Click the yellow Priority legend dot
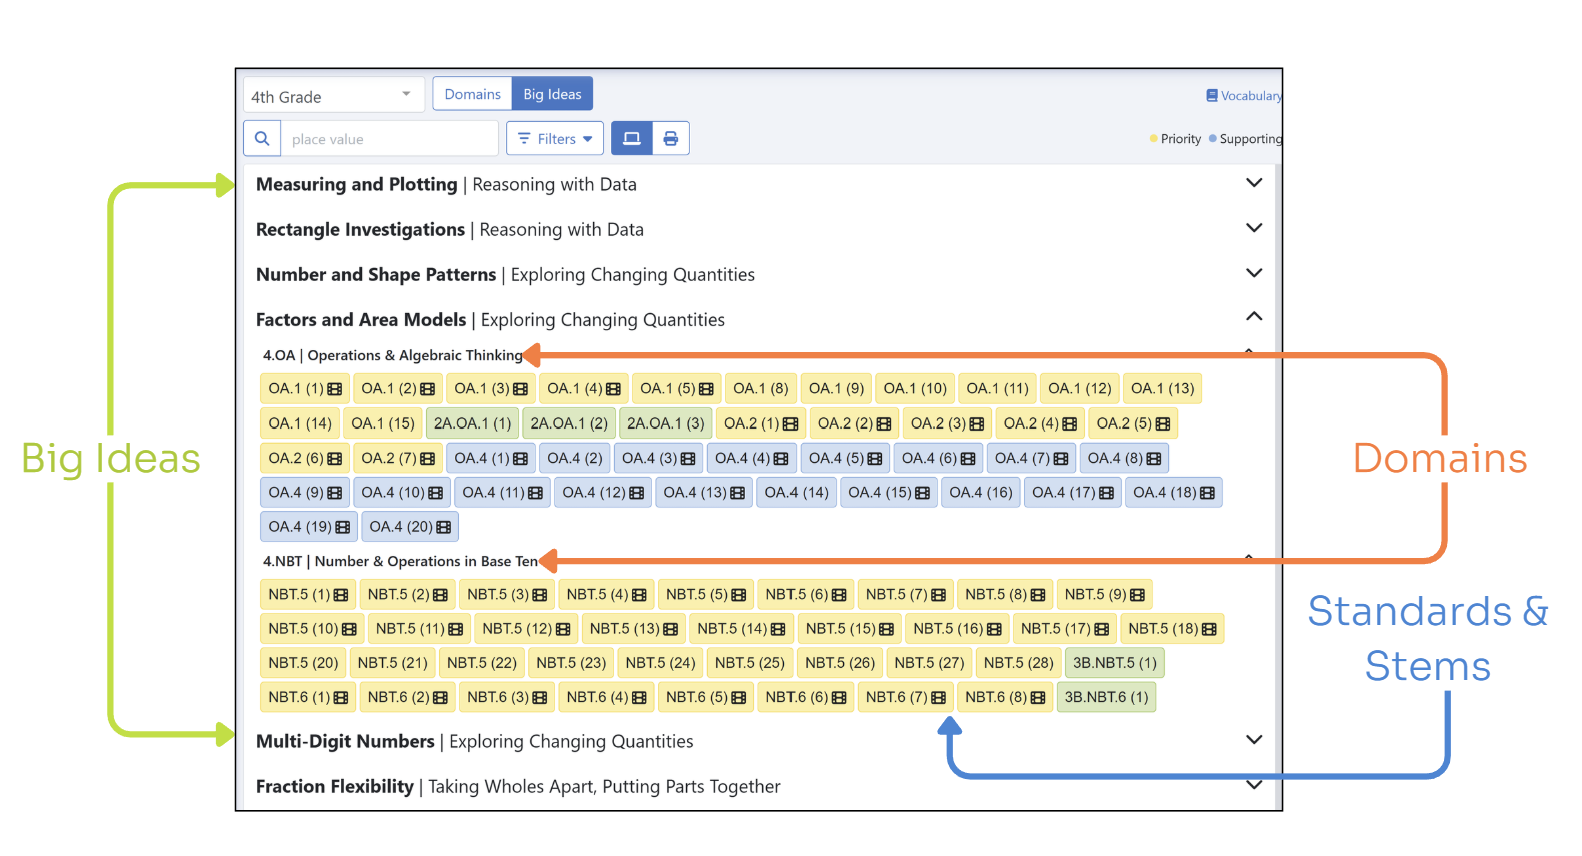Screen dimensions: 1582x856 click(1153, 139)
